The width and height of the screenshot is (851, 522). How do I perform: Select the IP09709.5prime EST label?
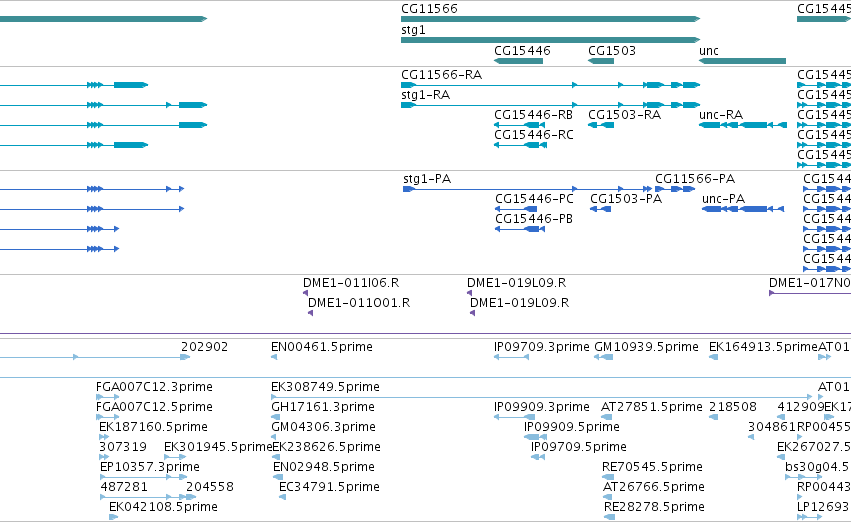pyautogui.click(x=579, y=448)
